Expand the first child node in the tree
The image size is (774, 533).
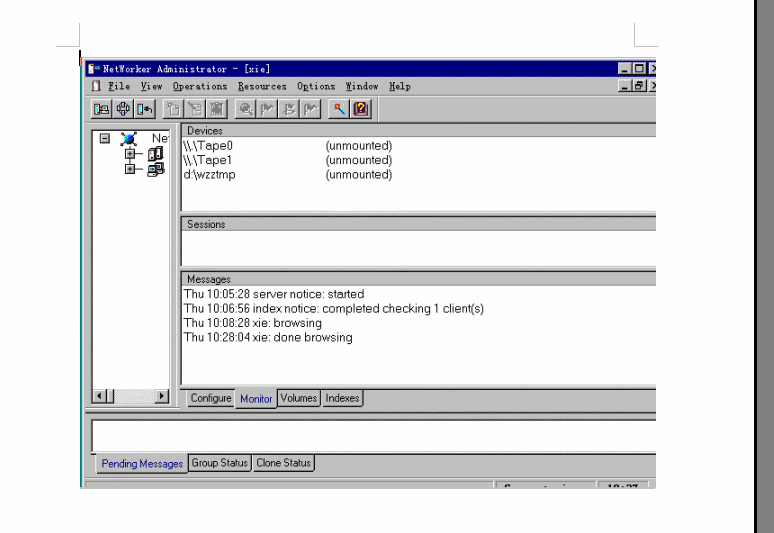tap(130, 154)
